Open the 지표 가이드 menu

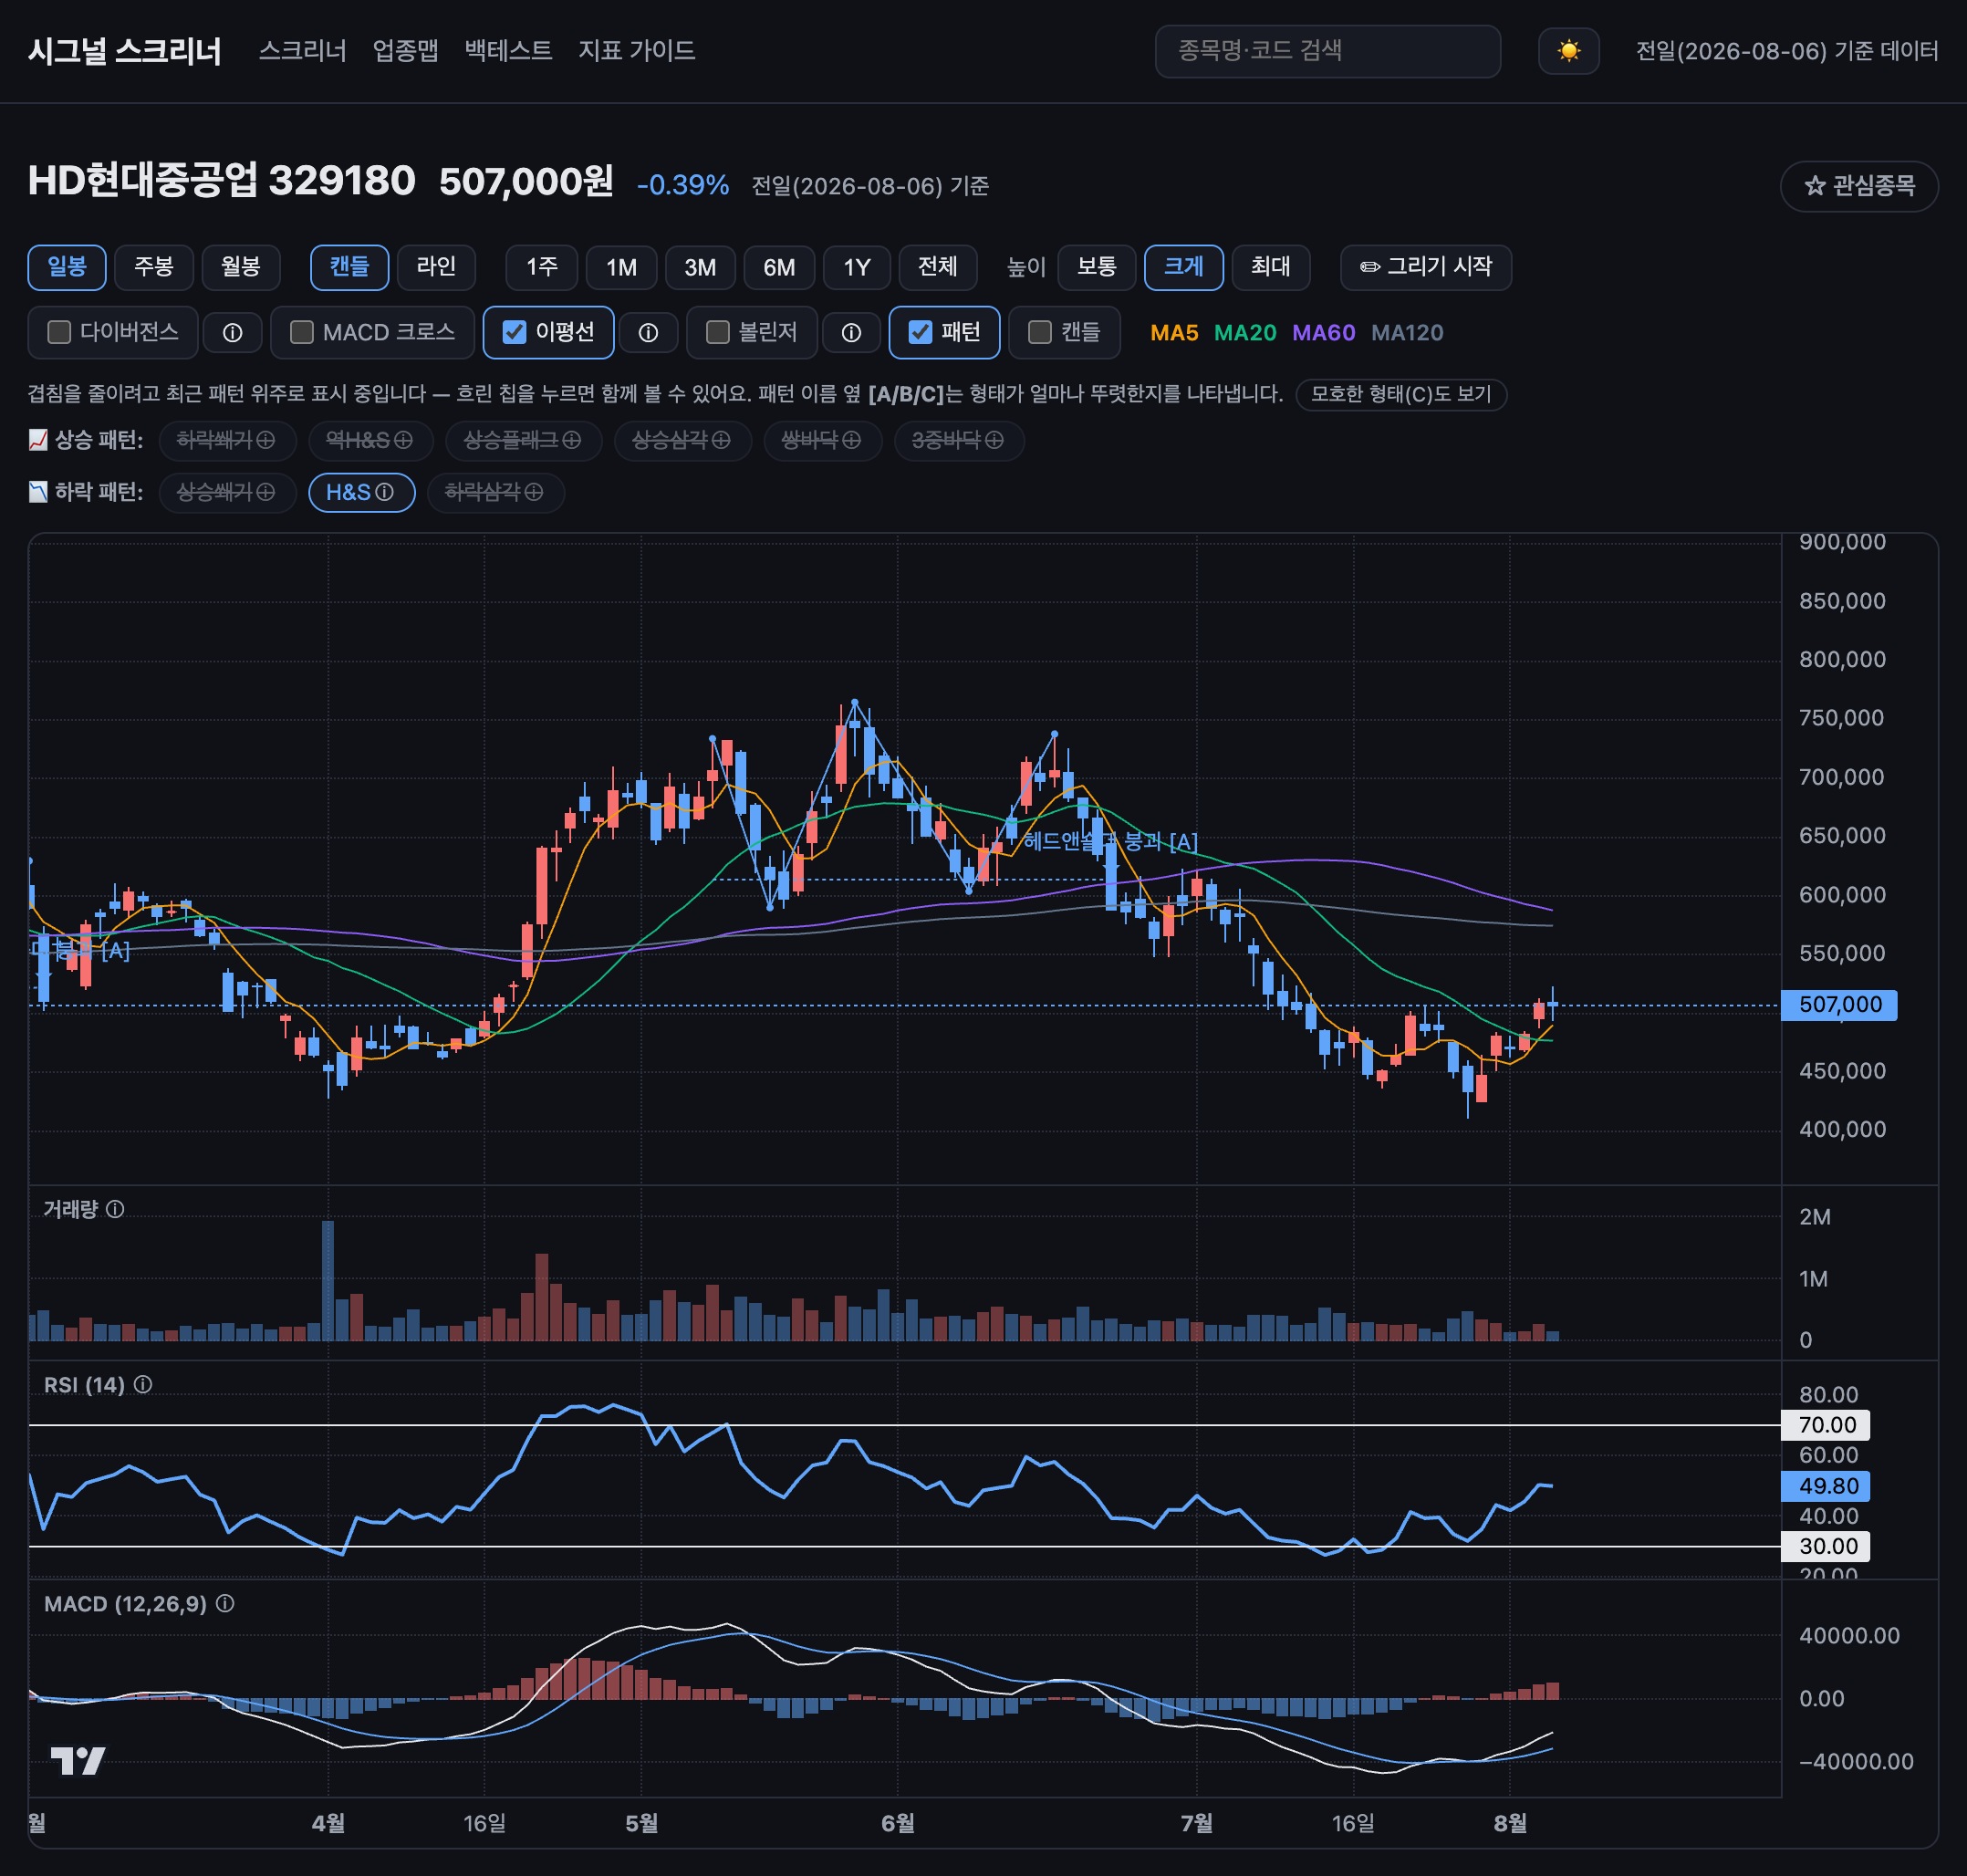tap(636, 51)
